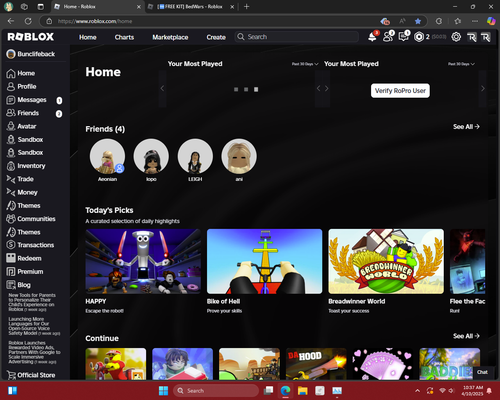500x400 pixels.
Task: Click the favorites star in the address bar
Action: click(x=418, y=21)
